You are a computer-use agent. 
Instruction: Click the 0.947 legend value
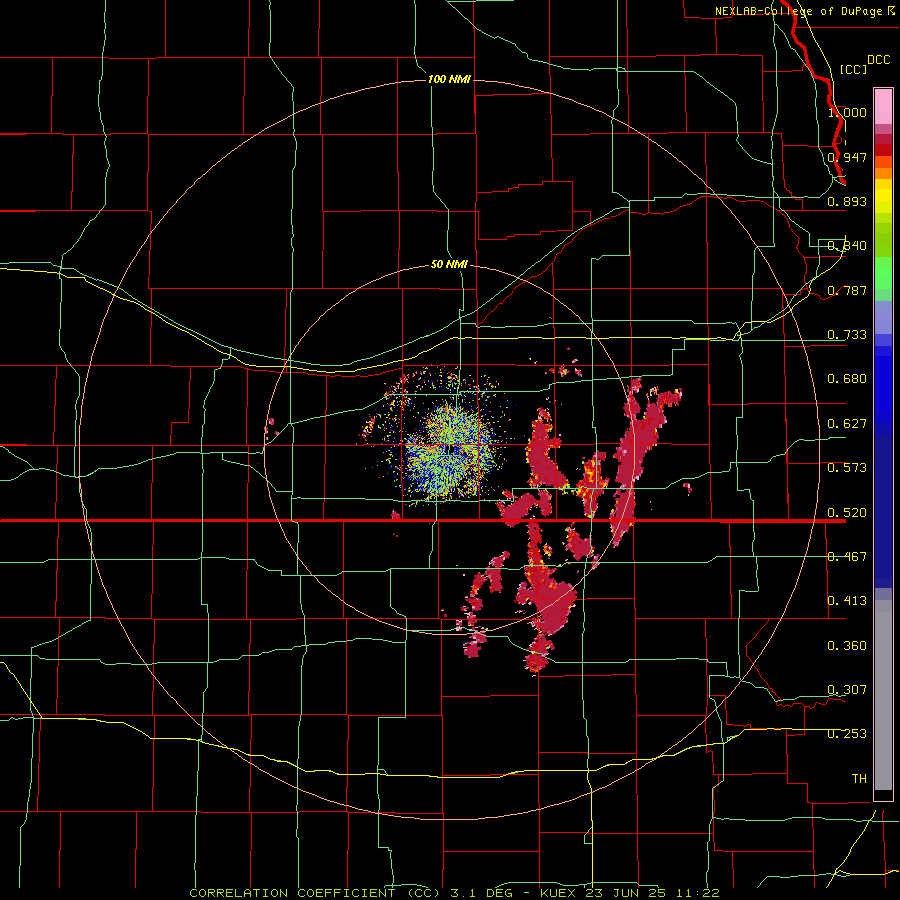[x=847, y=157]
